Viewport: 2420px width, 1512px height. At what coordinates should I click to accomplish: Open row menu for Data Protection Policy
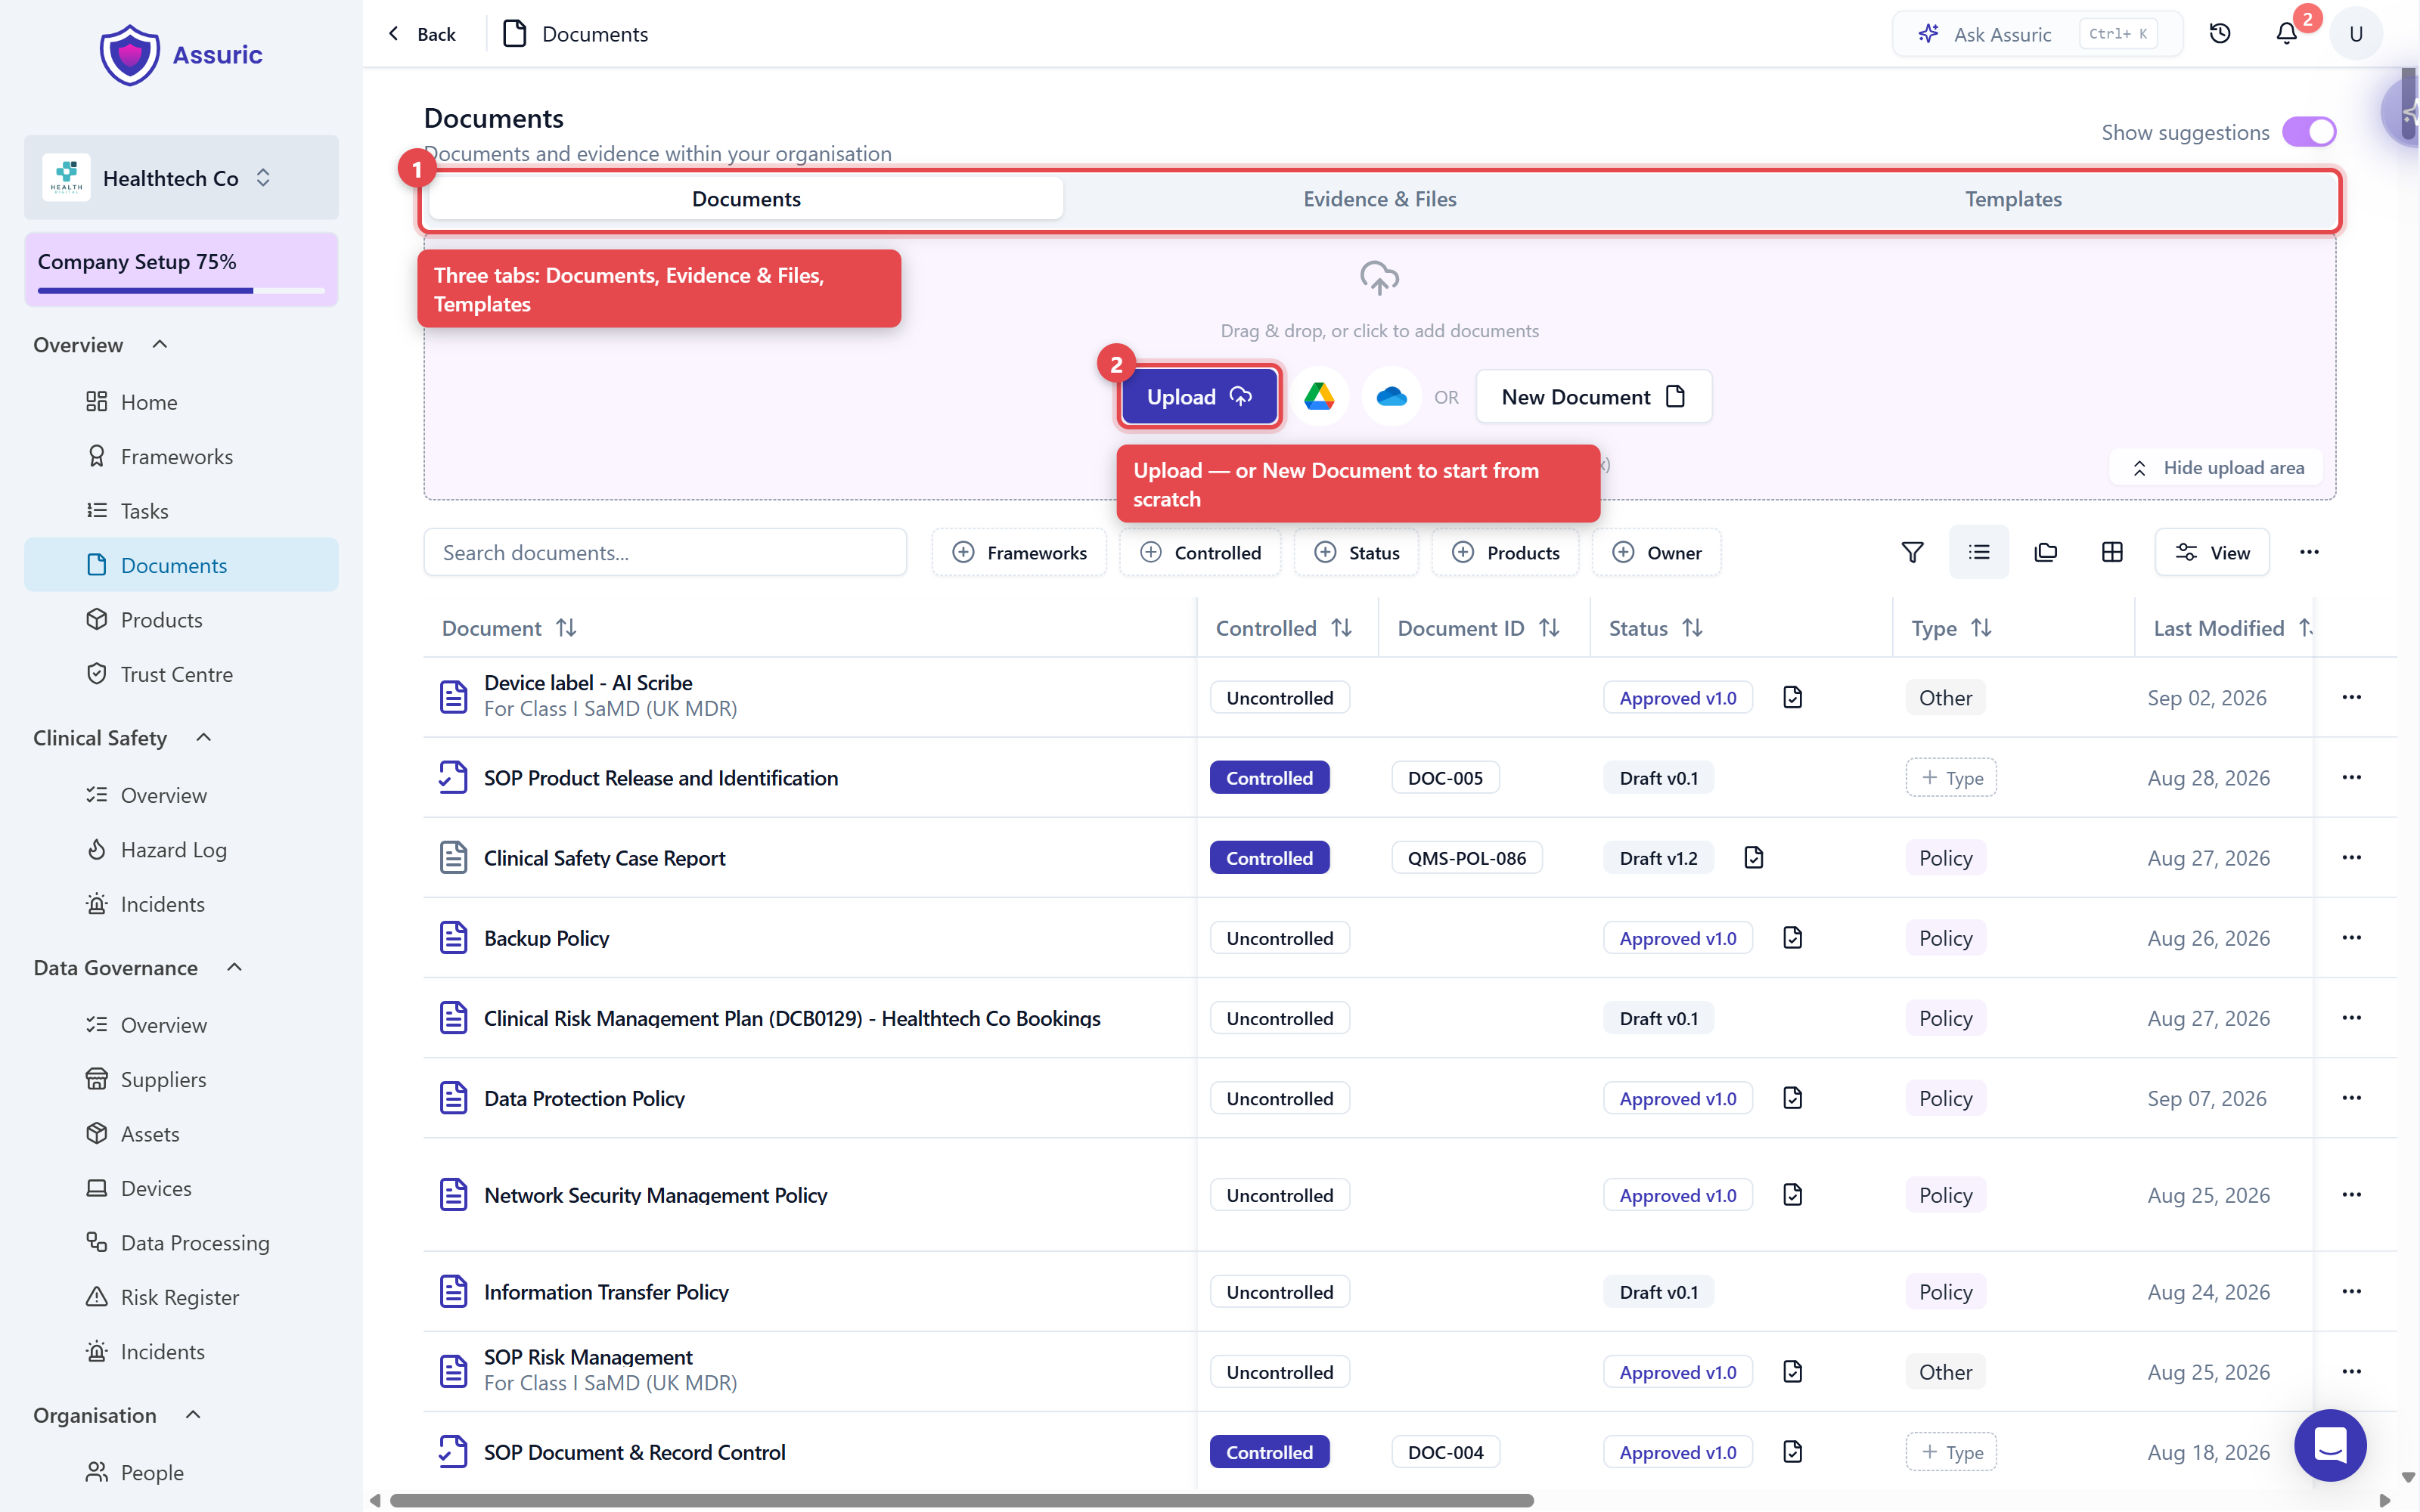2351,1098
